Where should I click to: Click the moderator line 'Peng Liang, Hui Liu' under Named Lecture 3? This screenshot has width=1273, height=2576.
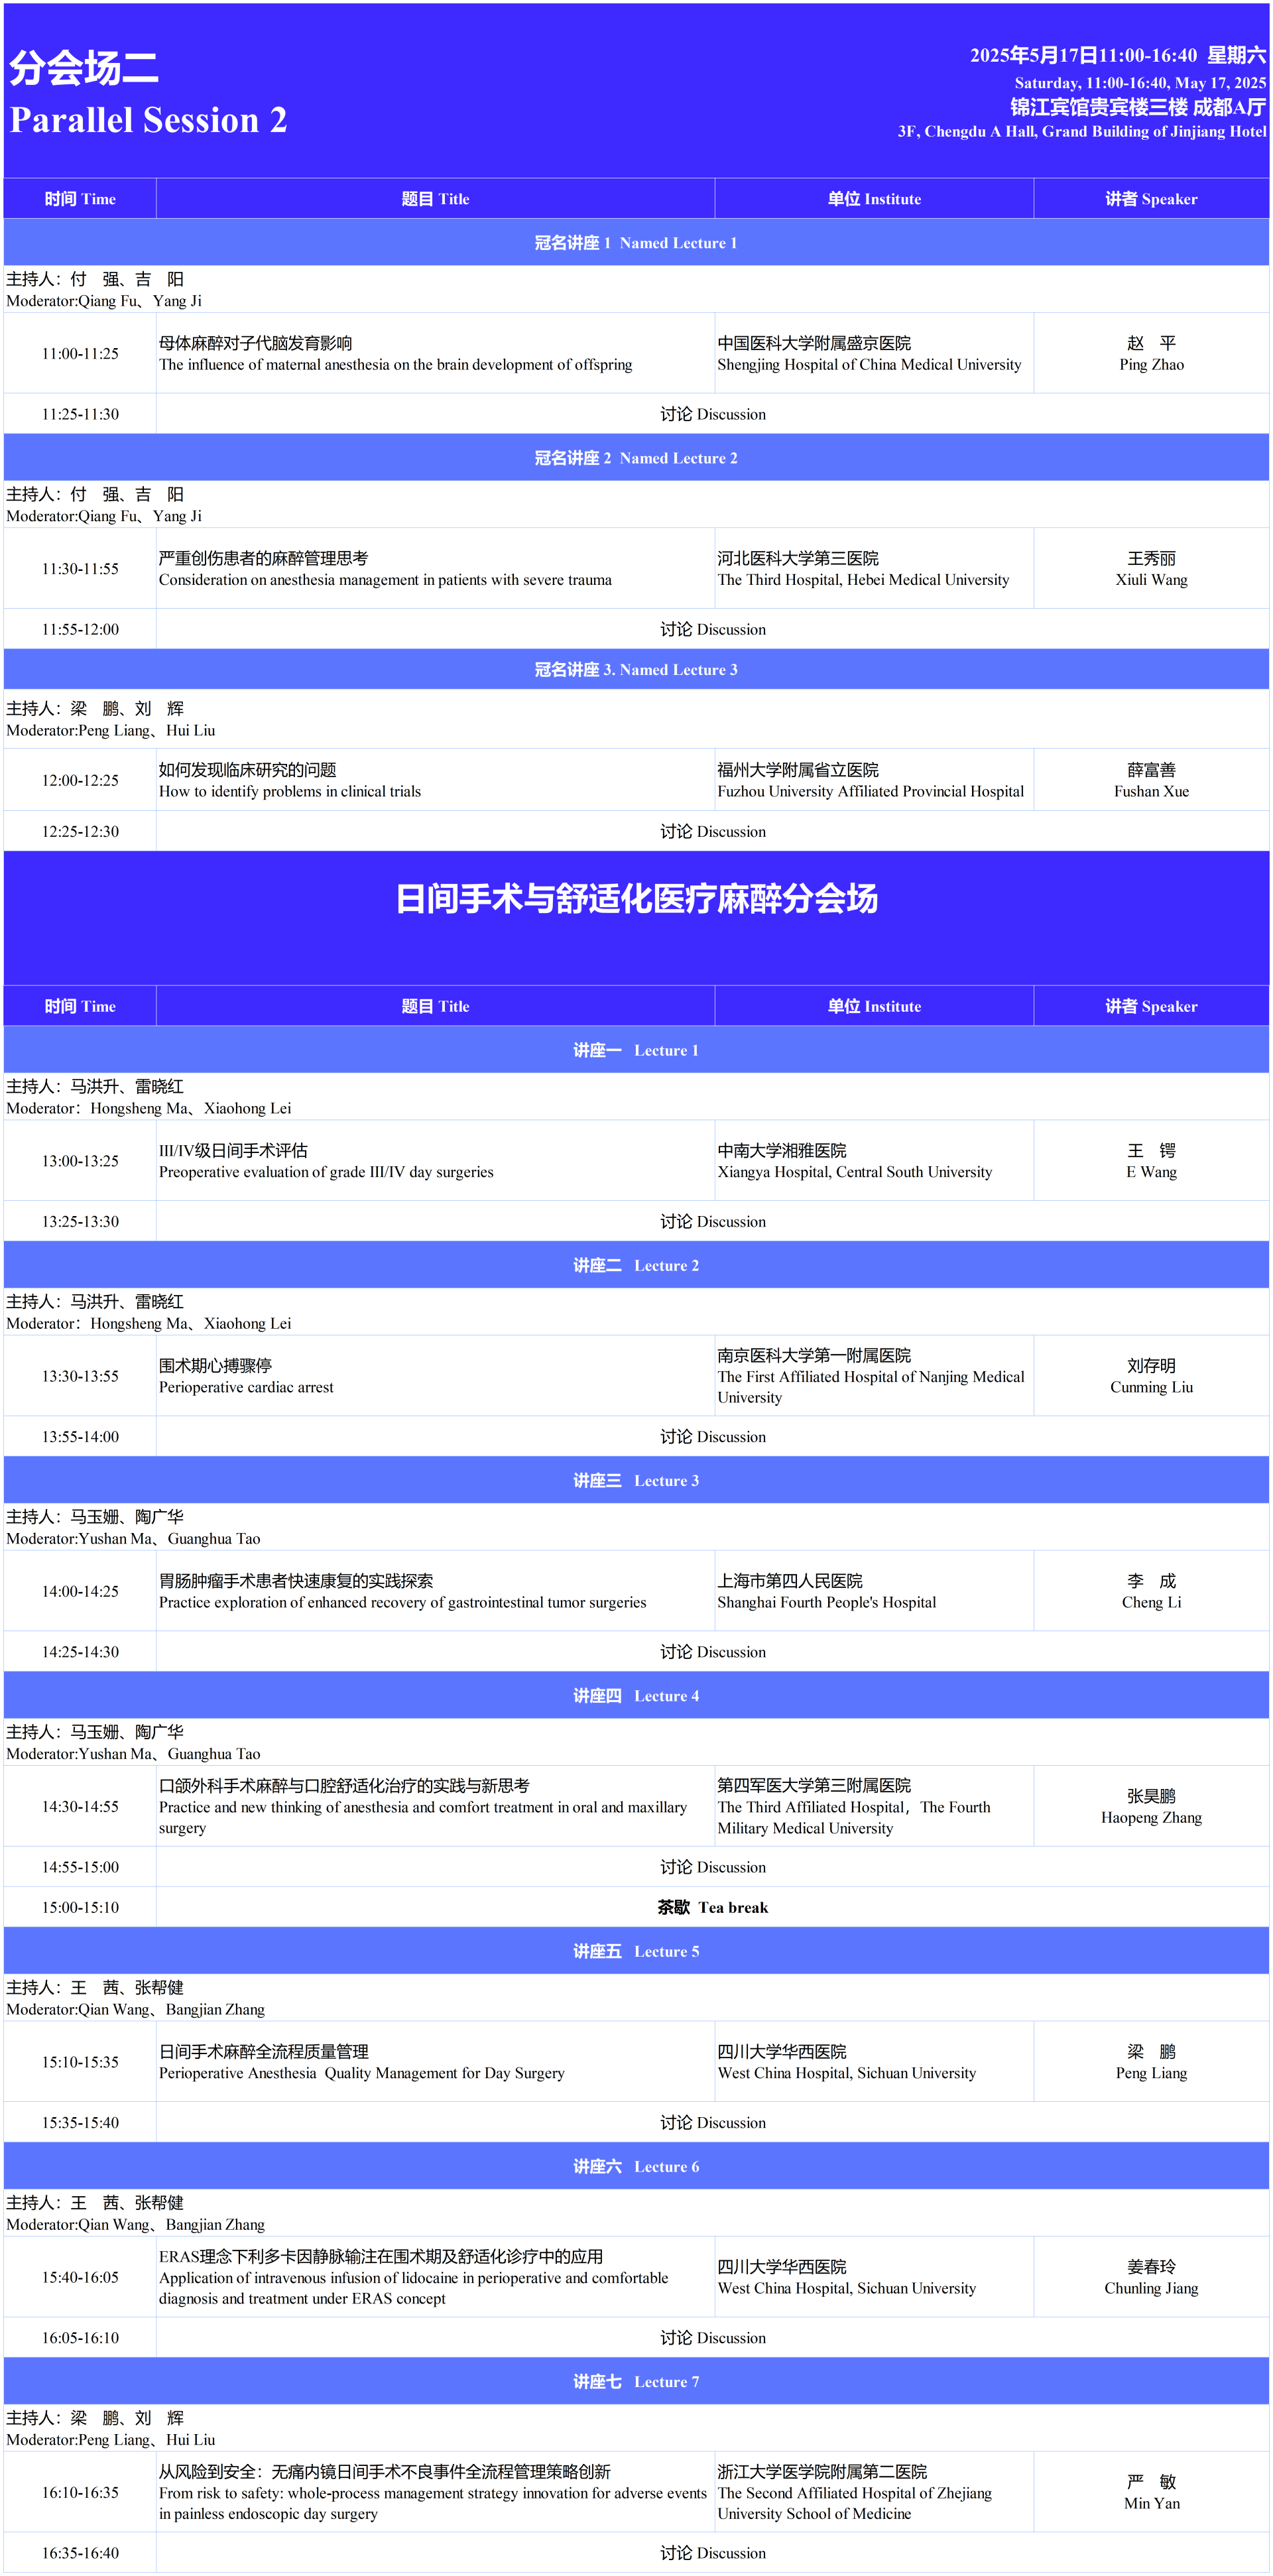110,730
